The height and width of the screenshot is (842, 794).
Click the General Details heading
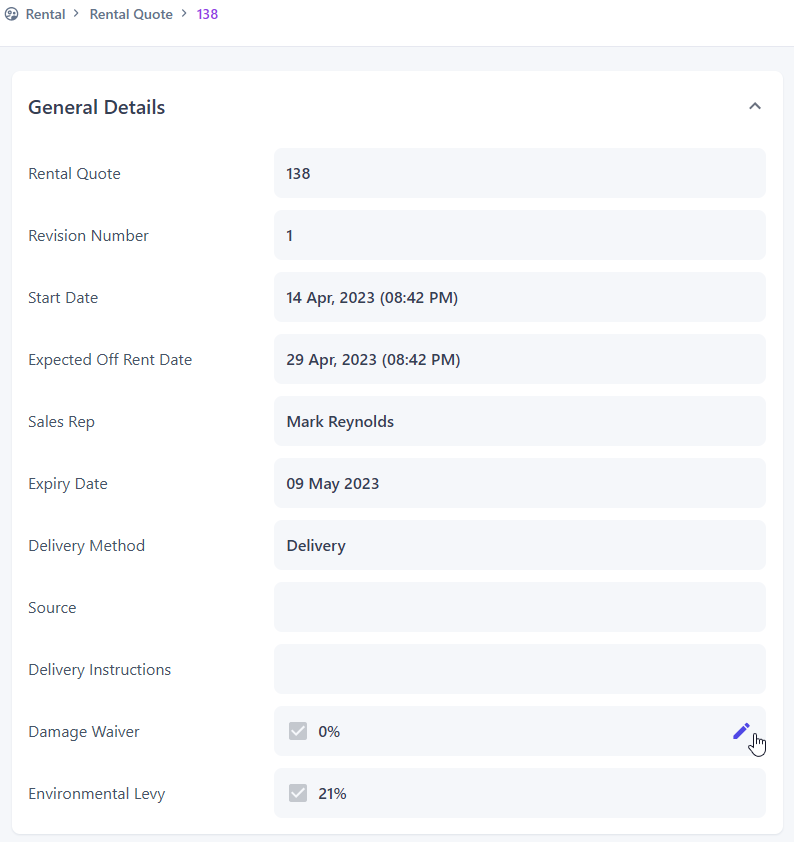pyautogui.click(x=97, y=107)
